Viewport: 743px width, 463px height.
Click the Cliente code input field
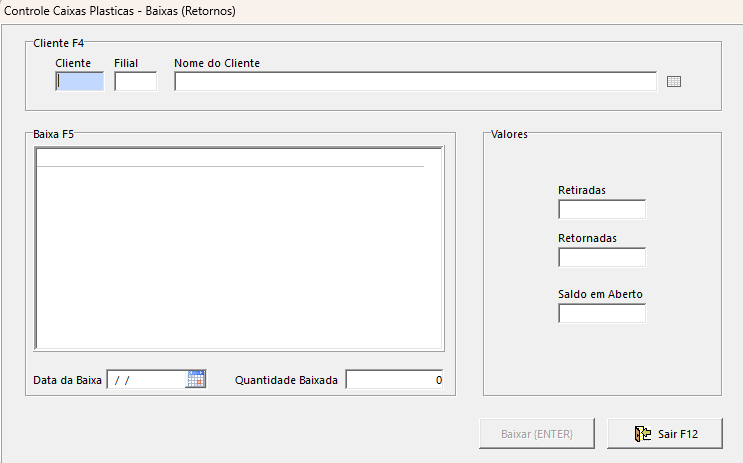[80, 82]
